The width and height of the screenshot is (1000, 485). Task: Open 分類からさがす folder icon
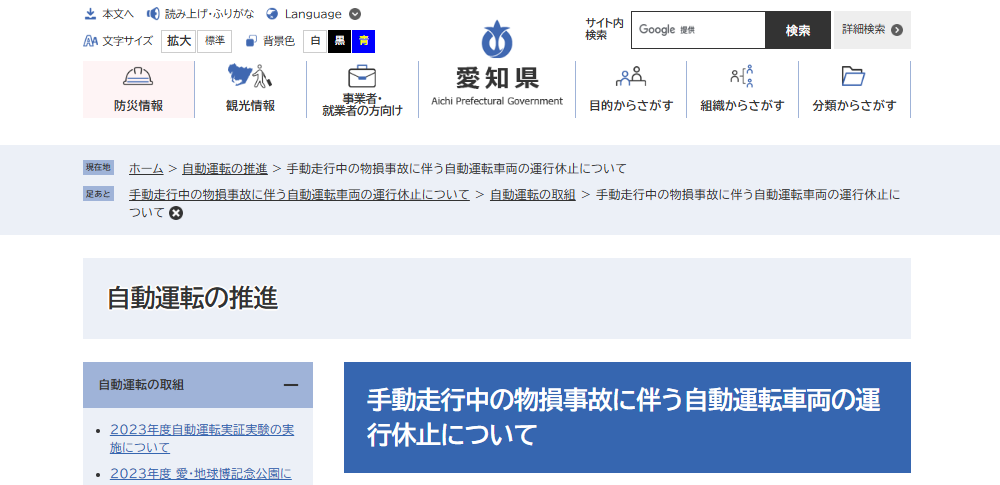(853, 77)
